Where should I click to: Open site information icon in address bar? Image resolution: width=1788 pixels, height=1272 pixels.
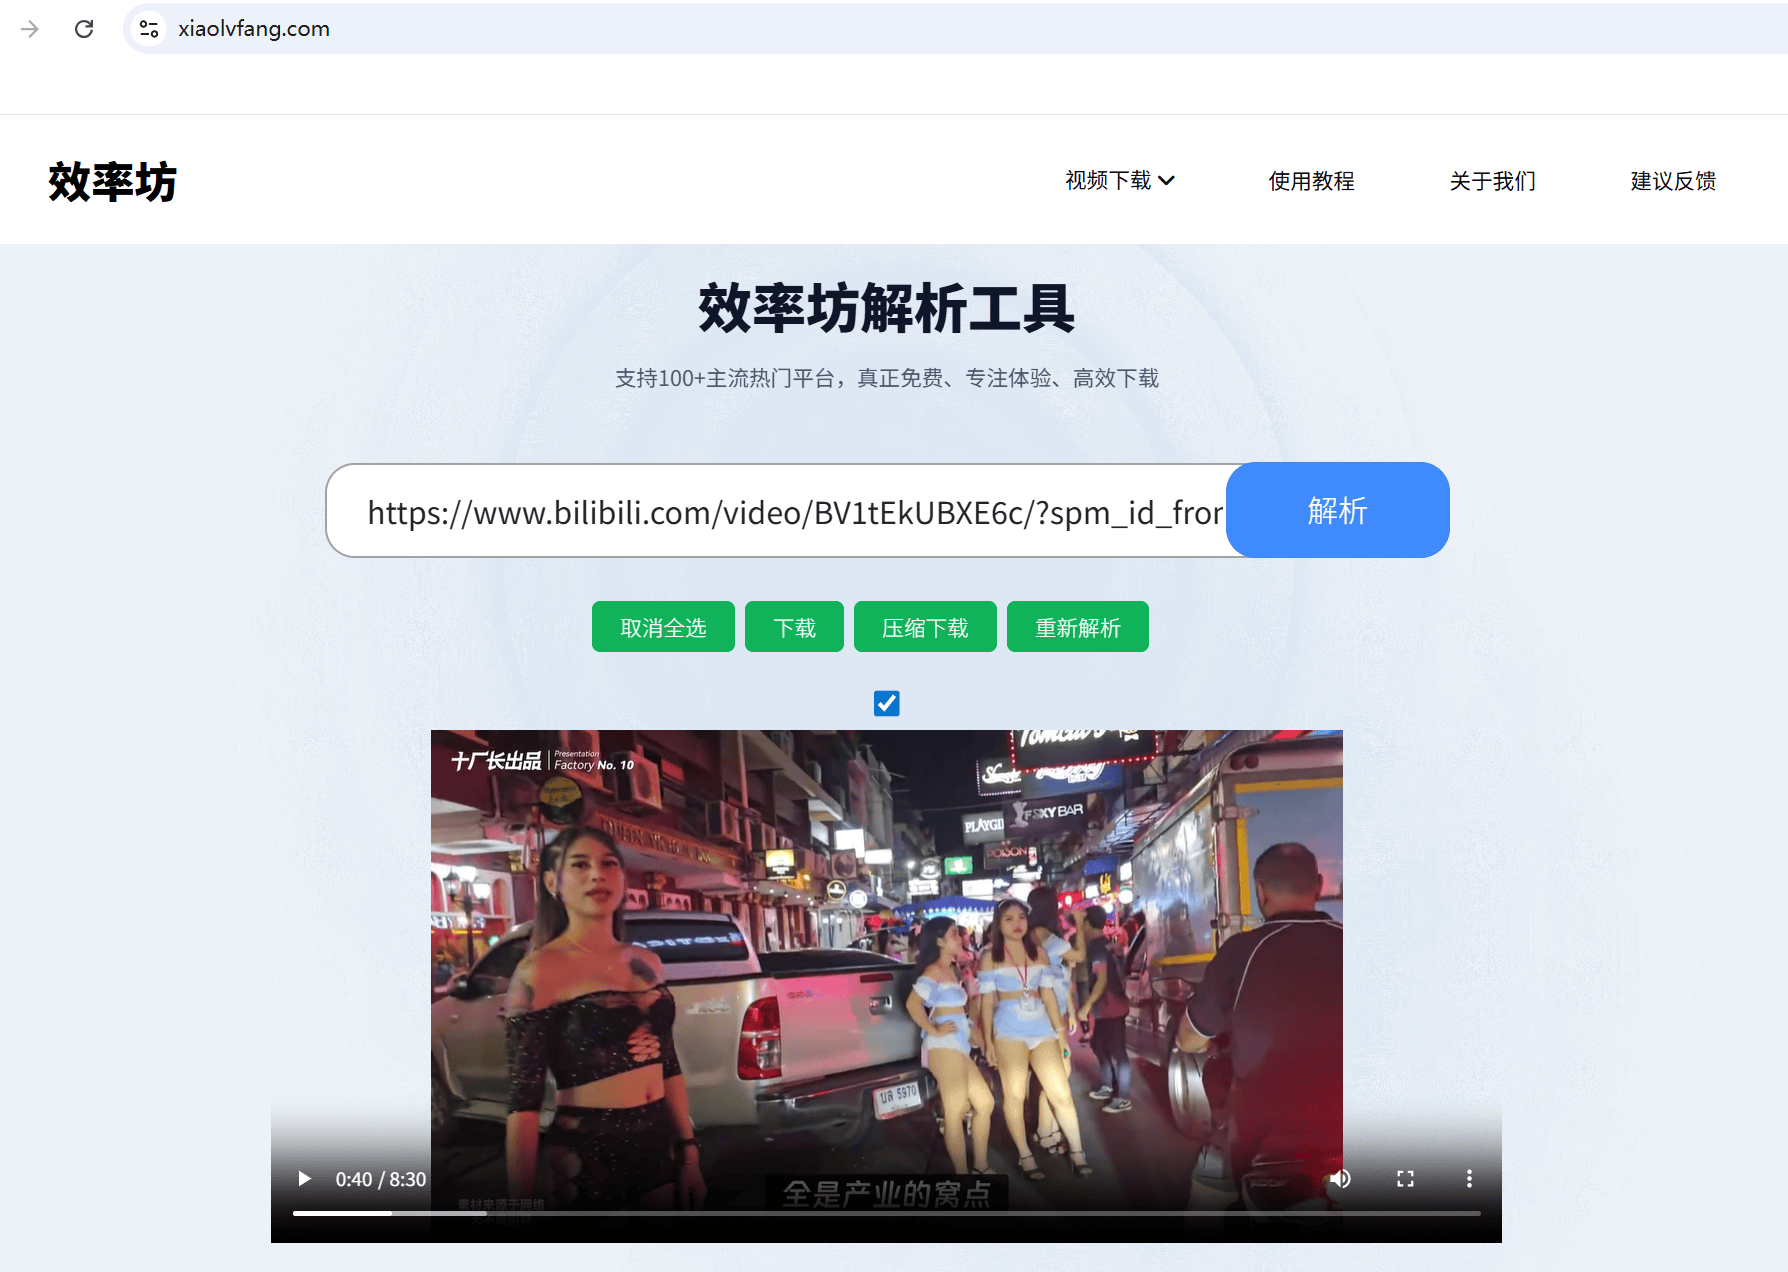149,29
